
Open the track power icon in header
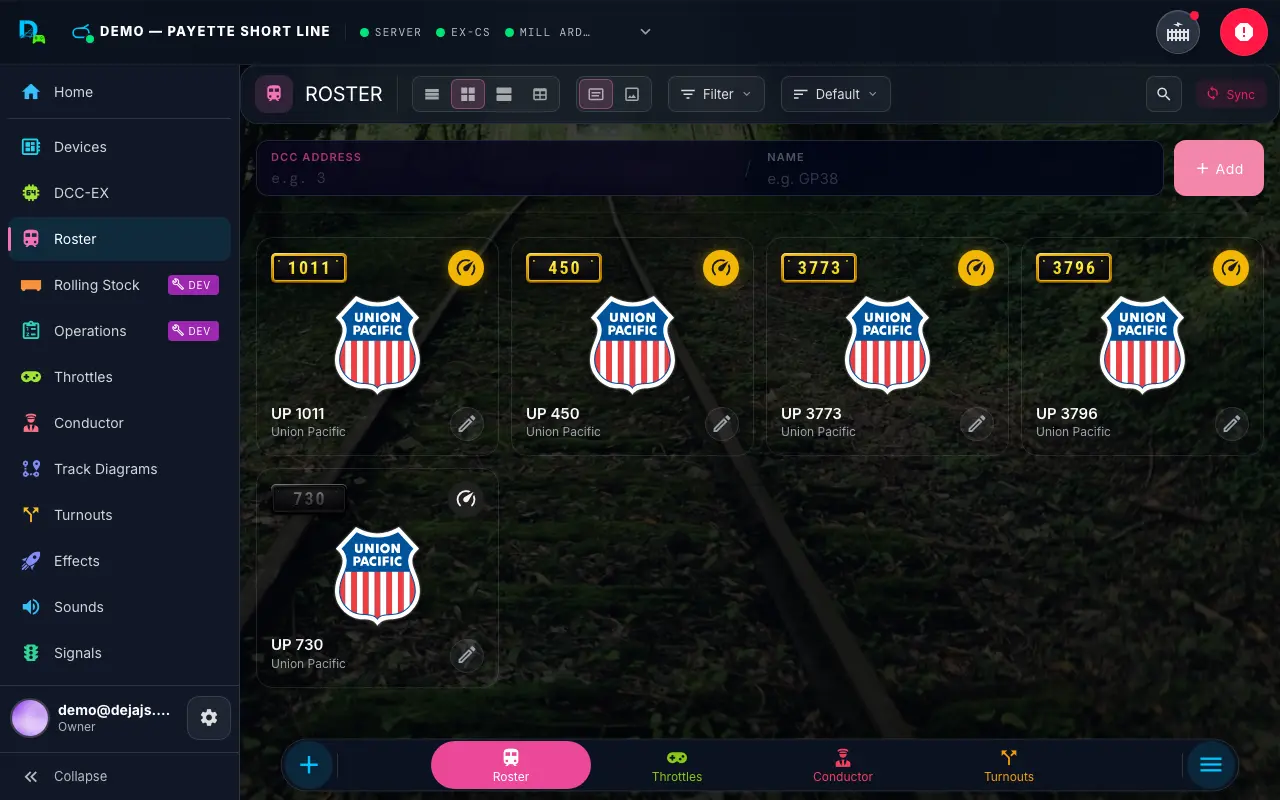pos(1178,32)
